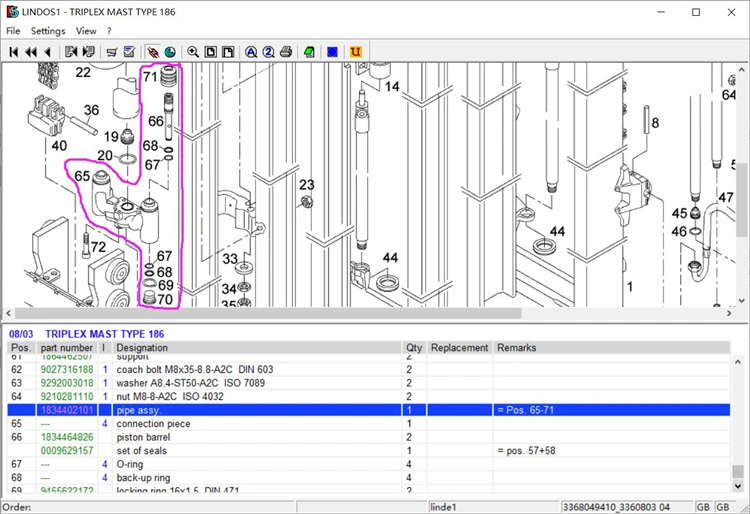Click the blue circled 2 toolbar icon
750x514 pixels.
[x=268, y=51]
